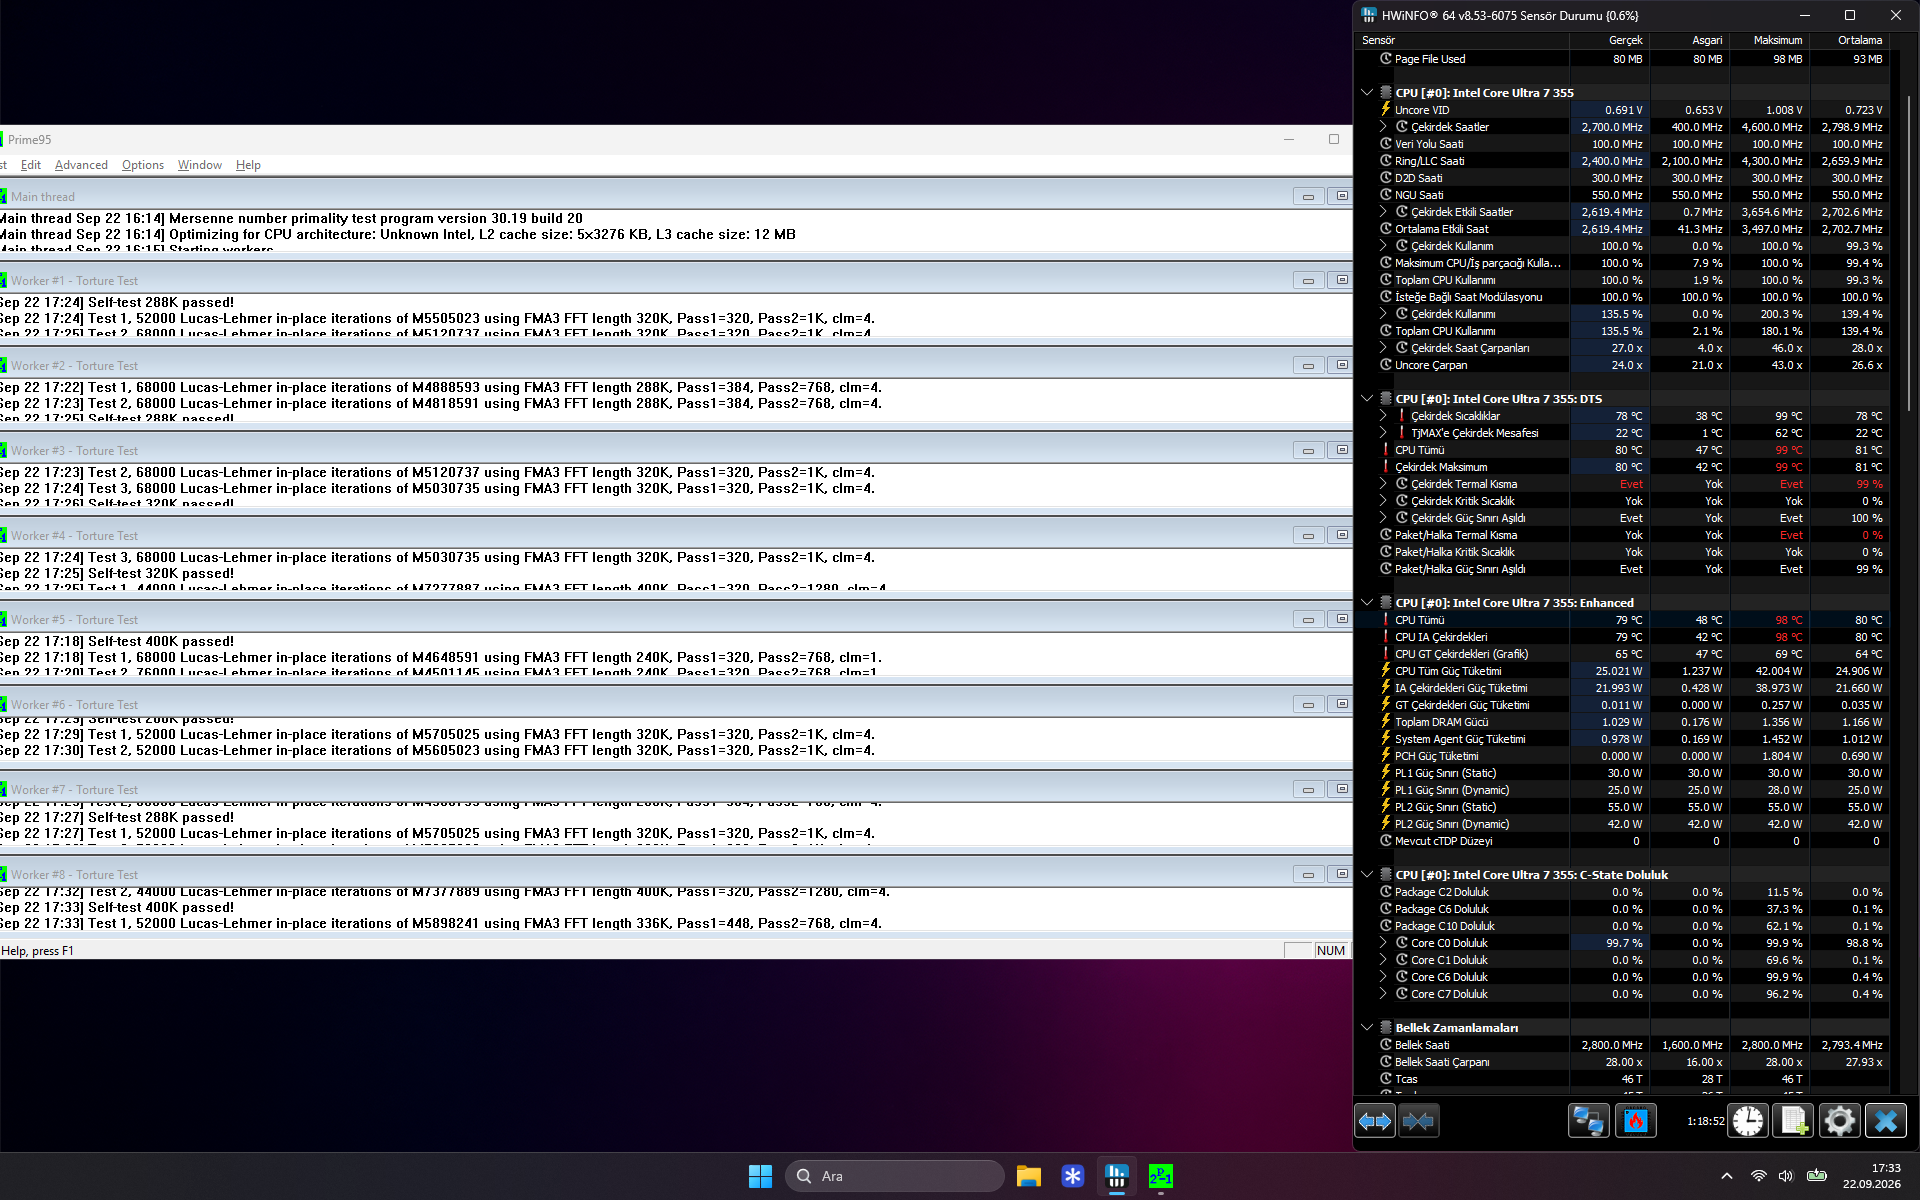Click the Ortalama column header
The height and width of the screenshot is (1200, 1920).
1859,40
